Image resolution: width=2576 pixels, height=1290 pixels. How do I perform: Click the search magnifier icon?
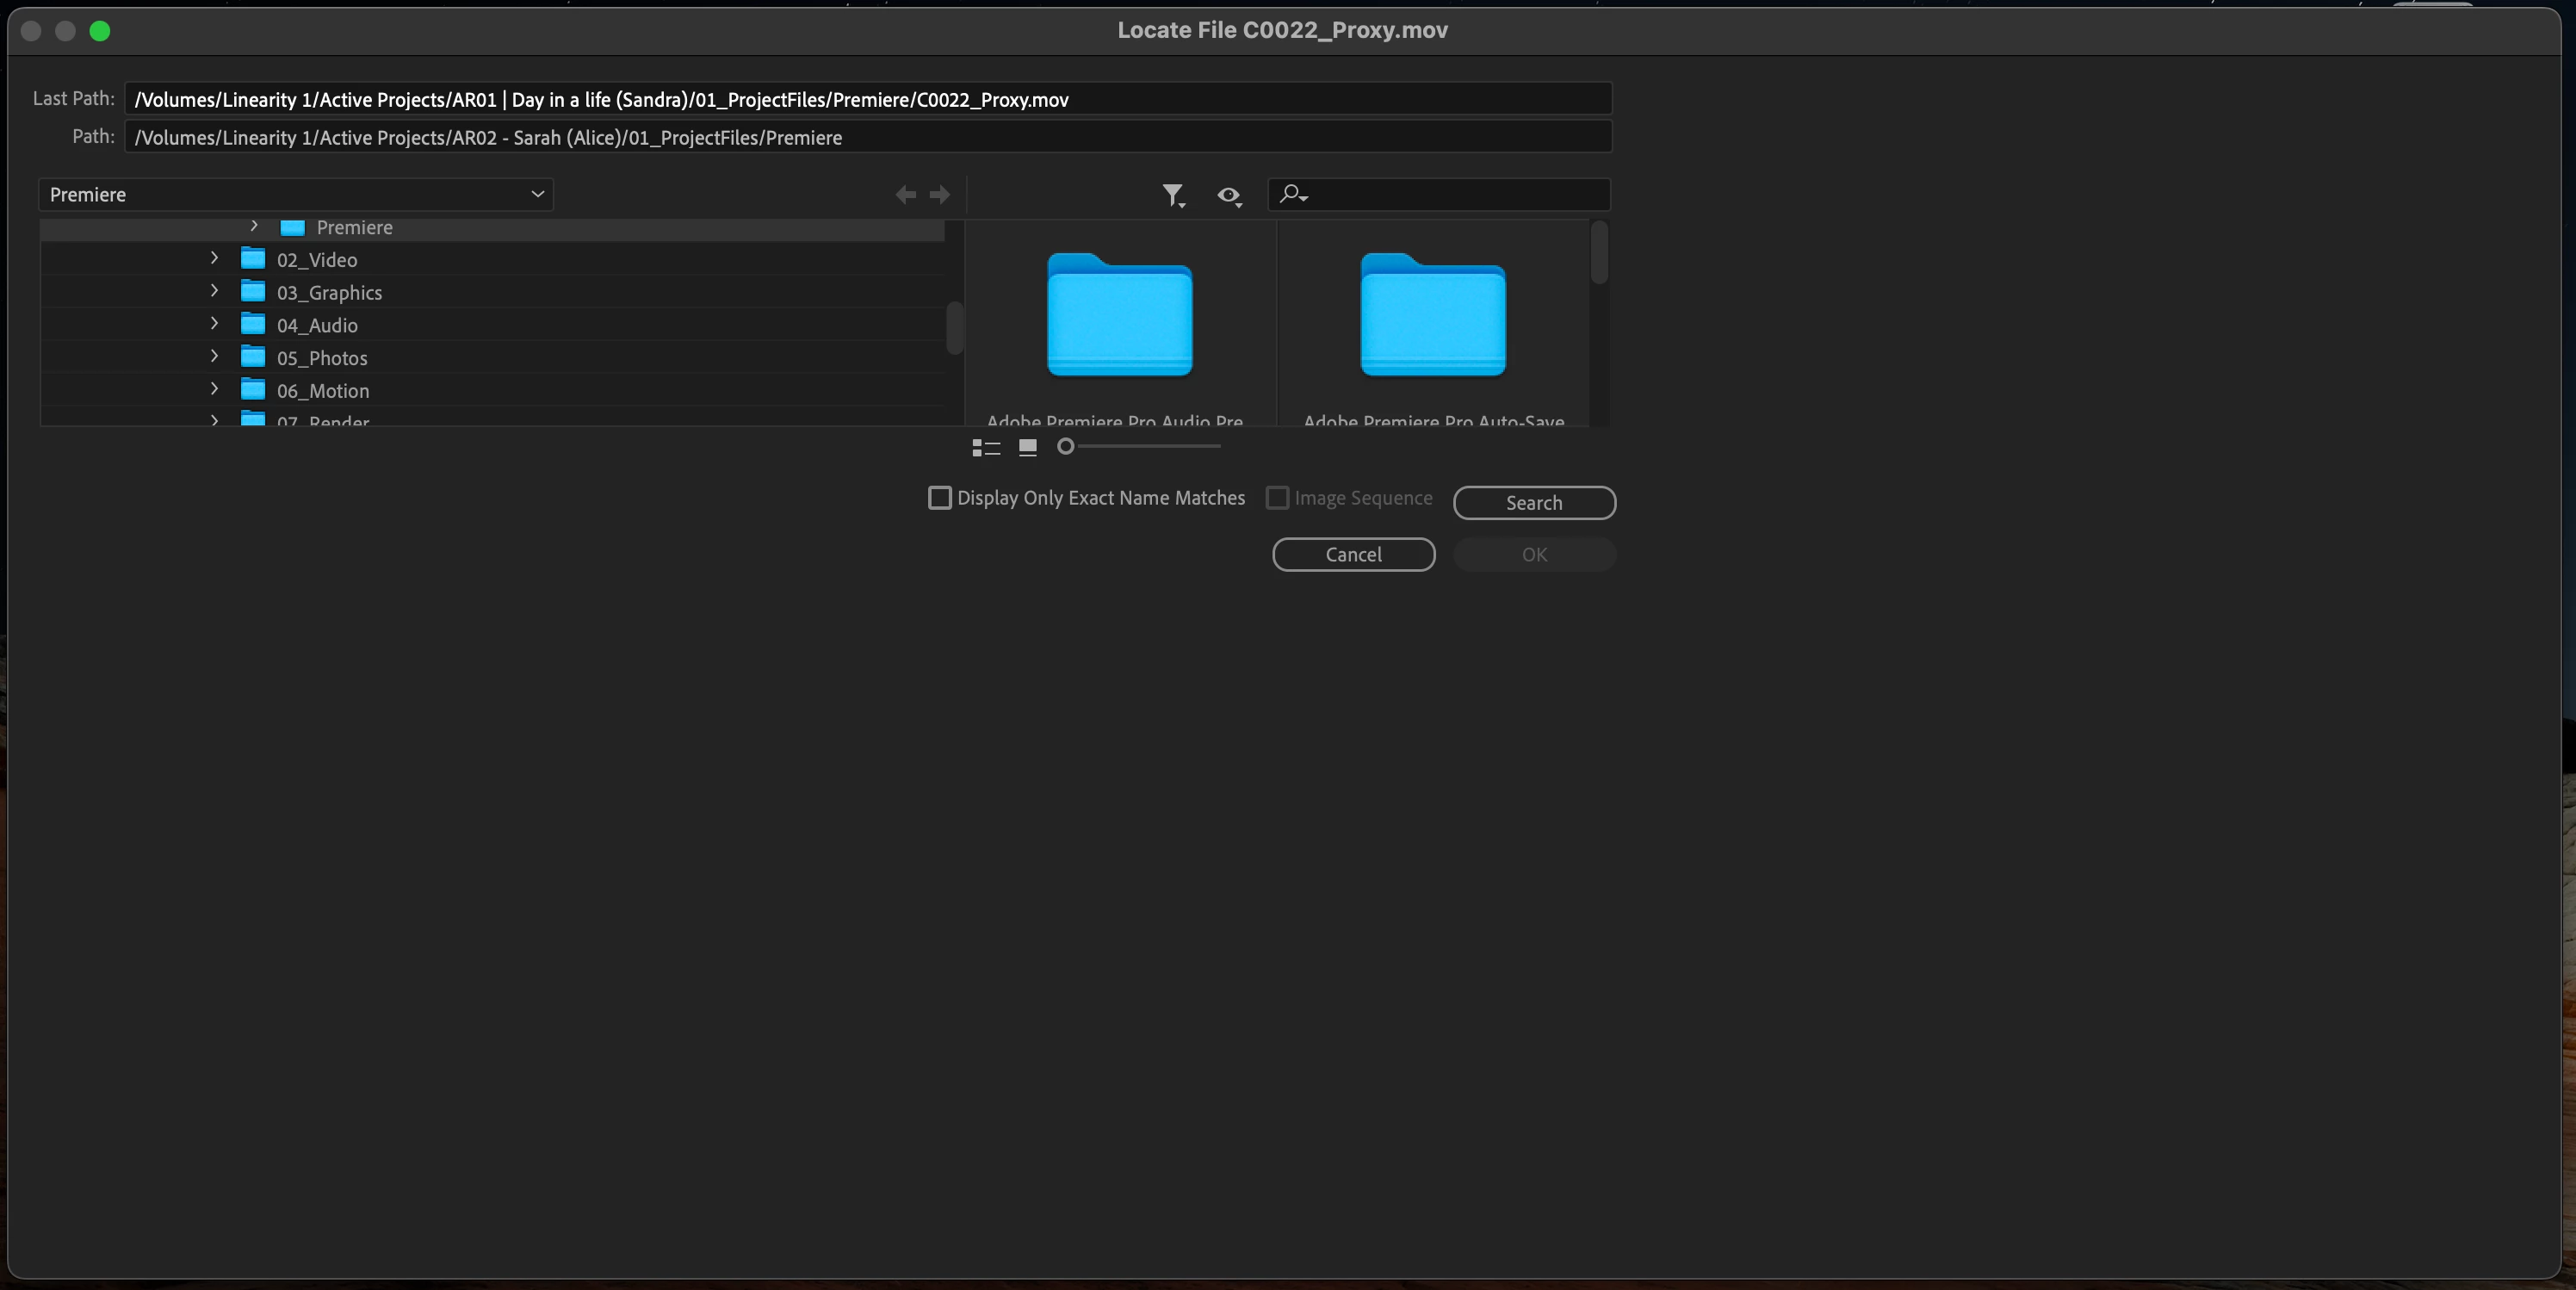[x=1292, y=194]
